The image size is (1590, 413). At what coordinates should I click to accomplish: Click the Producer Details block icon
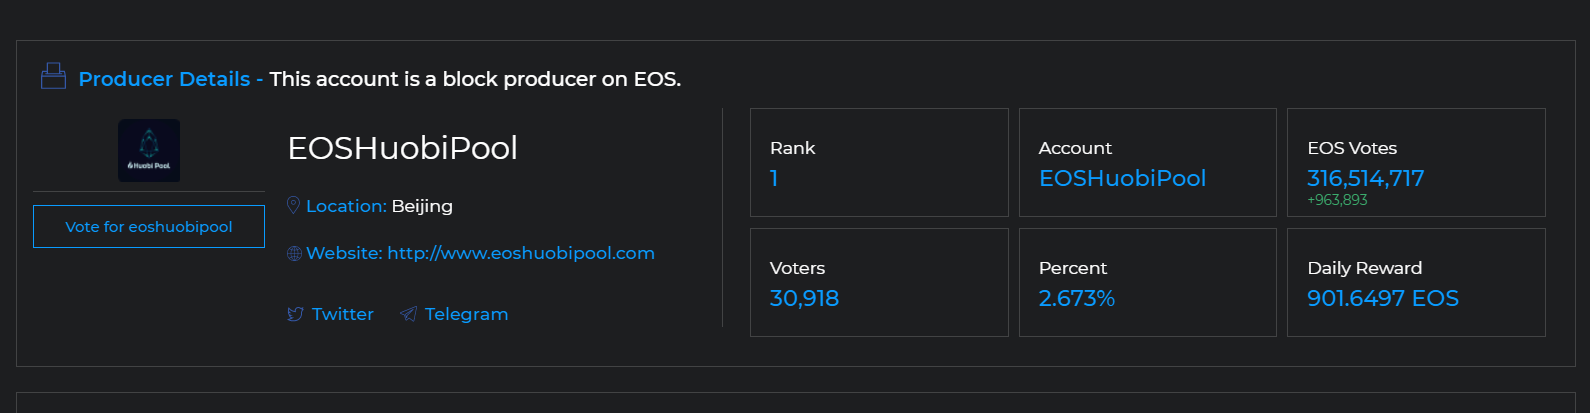pyautogui.click(x=53, y=77)
